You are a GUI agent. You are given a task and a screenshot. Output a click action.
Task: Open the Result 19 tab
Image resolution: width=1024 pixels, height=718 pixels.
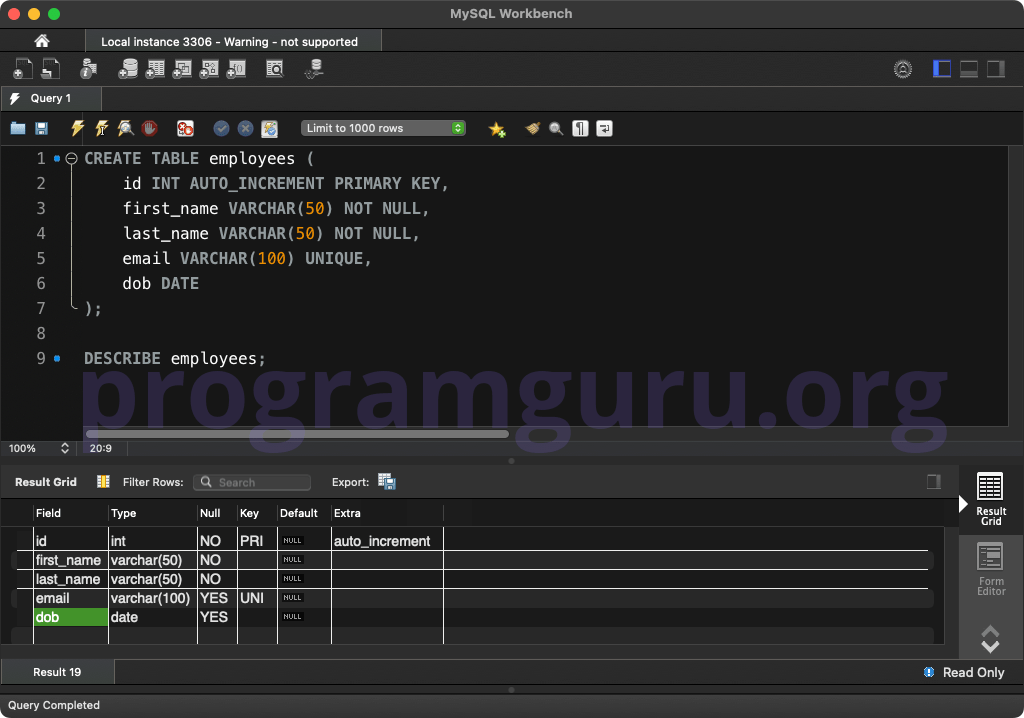point(57,672)
